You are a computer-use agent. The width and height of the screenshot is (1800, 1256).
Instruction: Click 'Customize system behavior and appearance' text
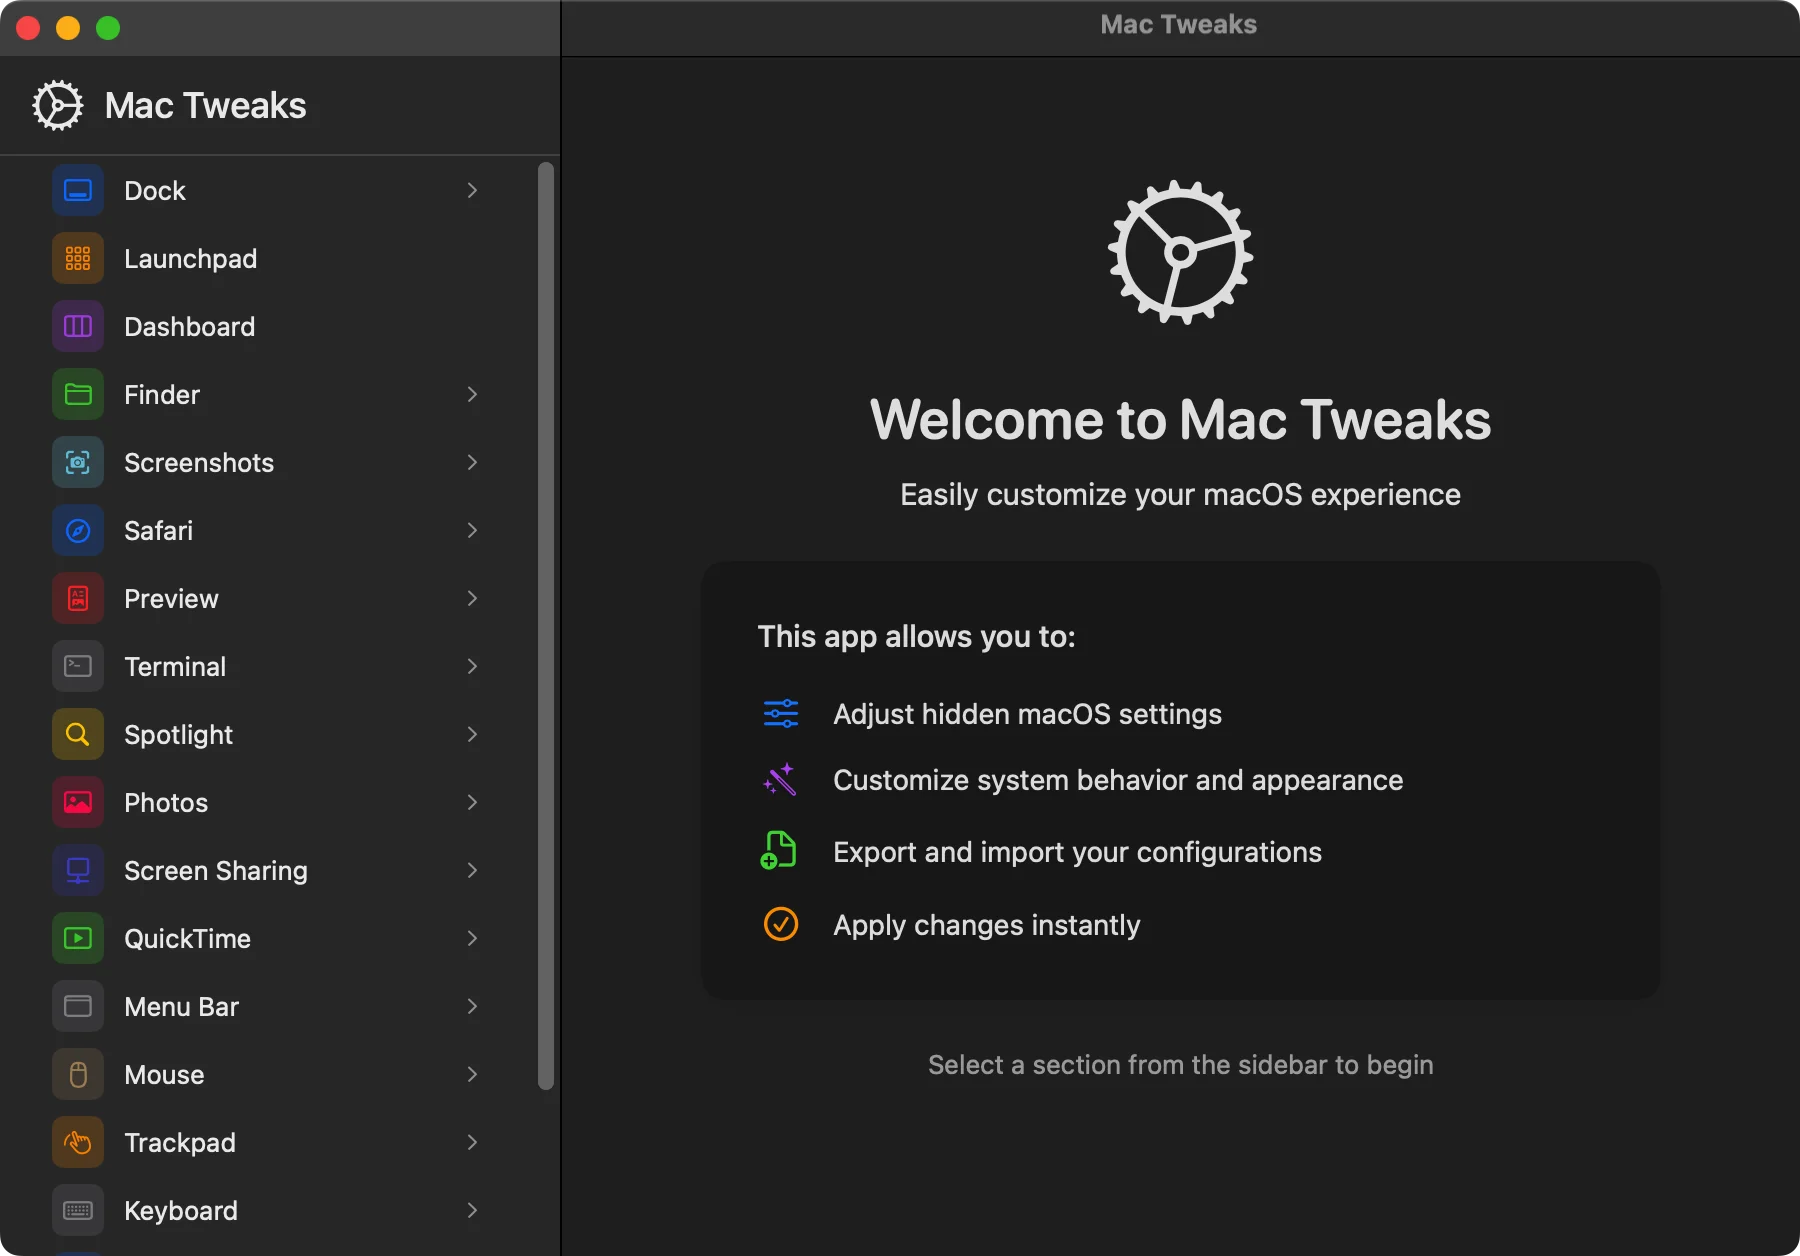[x=1118, y=780]
